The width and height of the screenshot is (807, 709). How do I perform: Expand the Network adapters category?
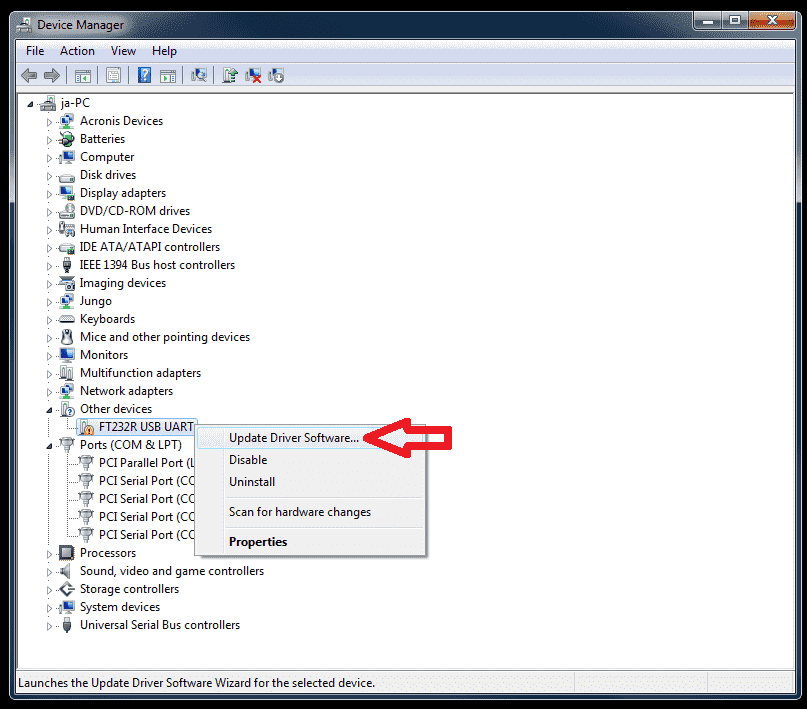[x=49, y=391]
